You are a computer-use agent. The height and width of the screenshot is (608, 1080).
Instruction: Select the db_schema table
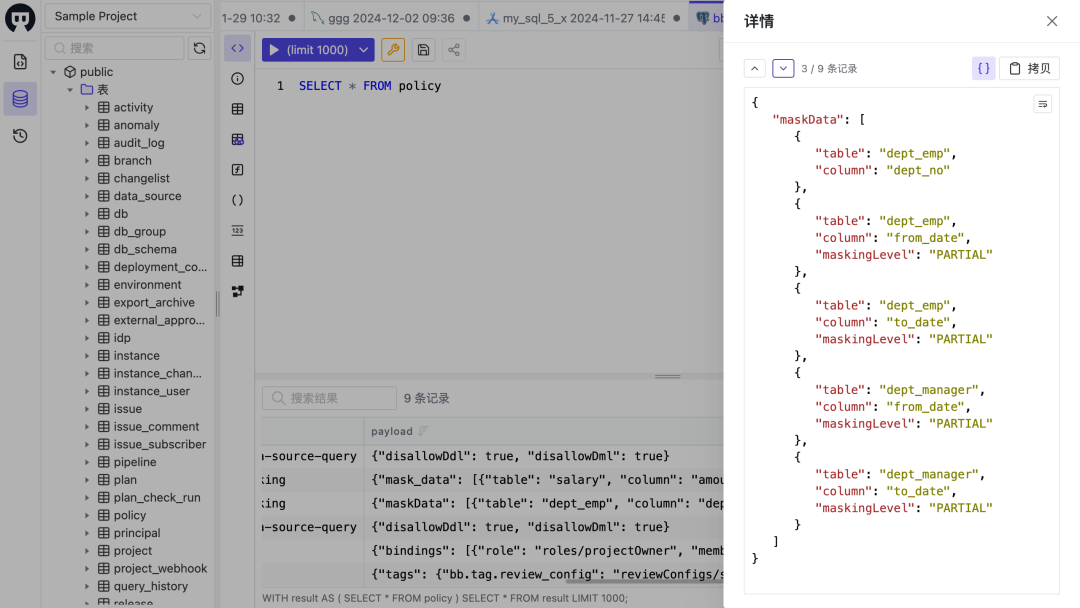pos(145,249)
